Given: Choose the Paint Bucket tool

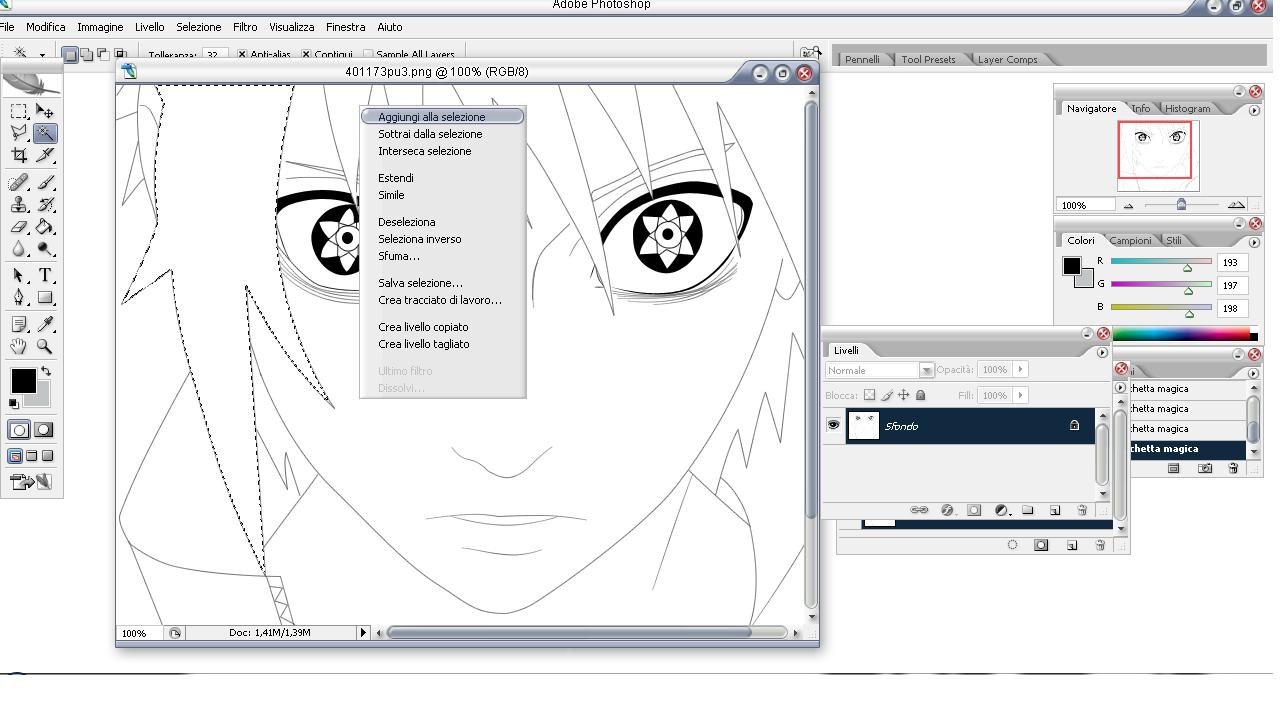Looking at the screenshot, I should (x=45, y=227).
